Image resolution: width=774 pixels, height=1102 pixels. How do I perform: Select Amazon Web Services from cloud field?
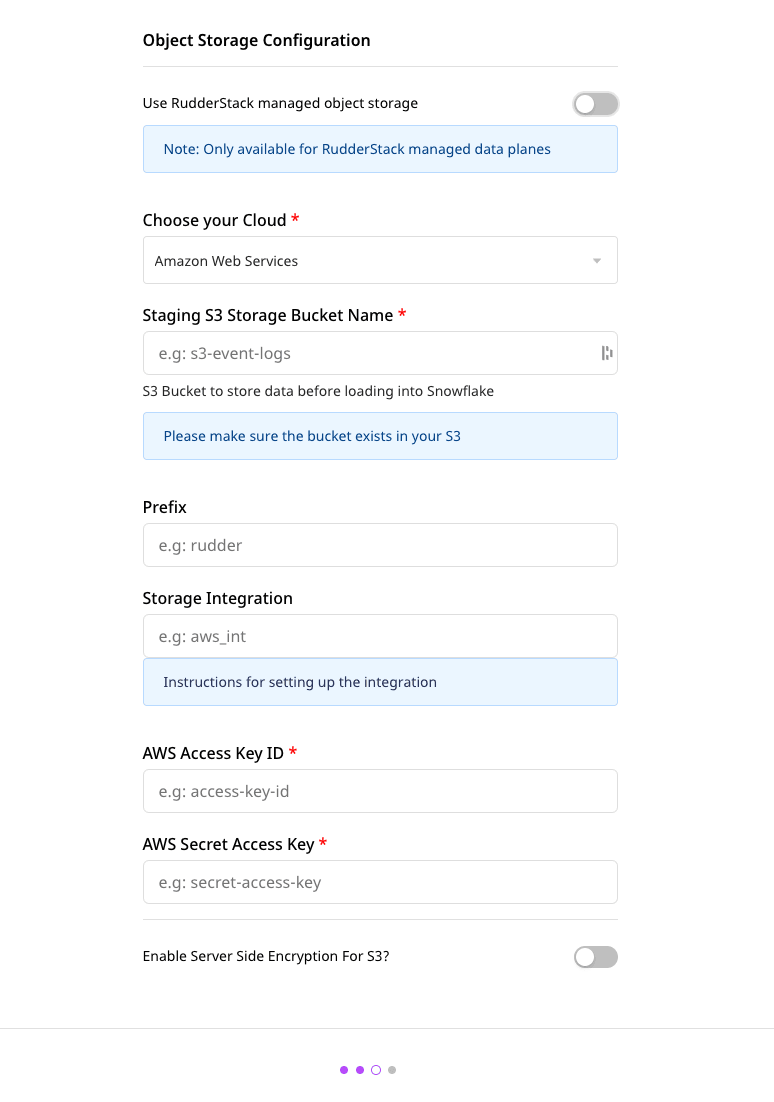380,260
